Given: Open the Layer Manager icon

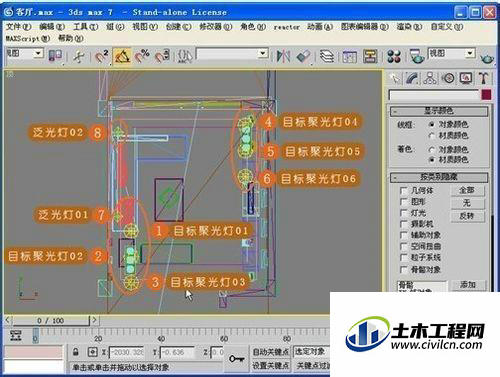Looking at the screenshot, I should (x=327, y=56).
